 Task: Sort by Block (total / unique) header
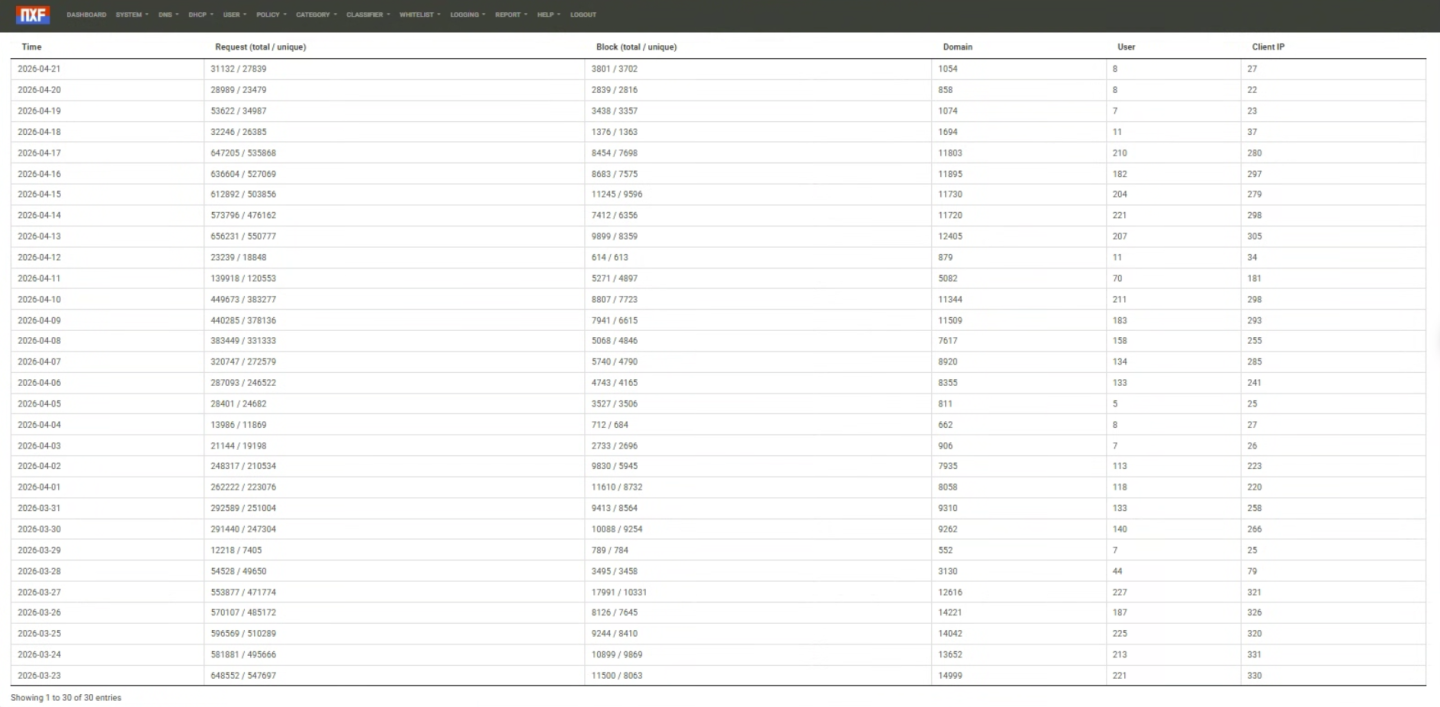tap(636, 47)
